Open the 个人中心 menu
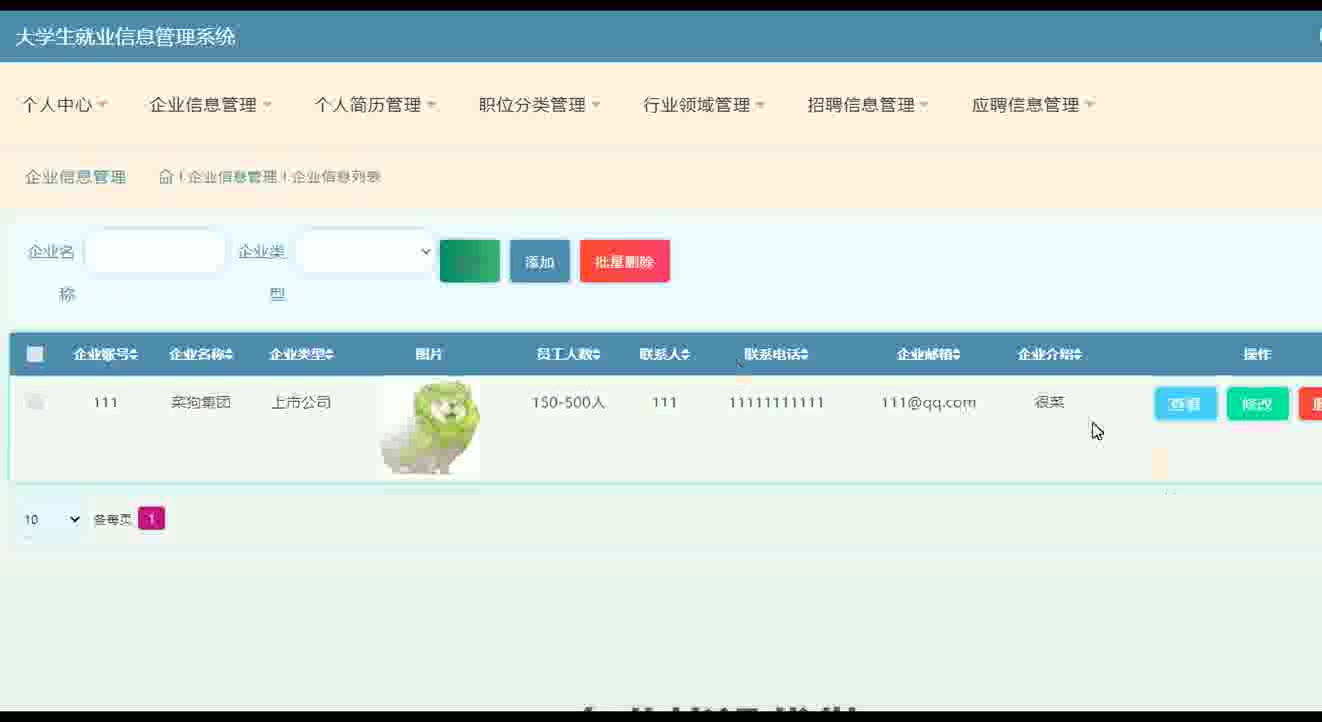1322x722 pixels. (x=64, y=105)
